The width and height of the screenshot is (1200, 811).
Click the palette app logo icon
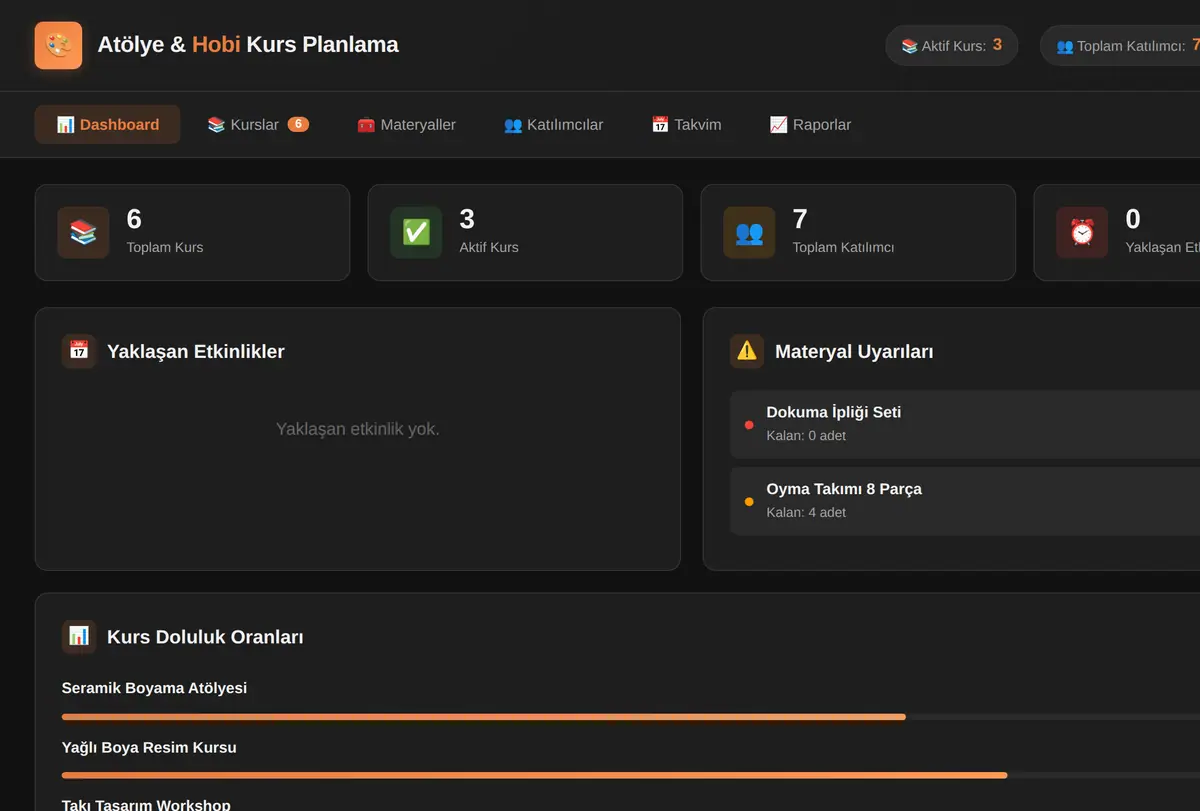(x=58, y=46)
